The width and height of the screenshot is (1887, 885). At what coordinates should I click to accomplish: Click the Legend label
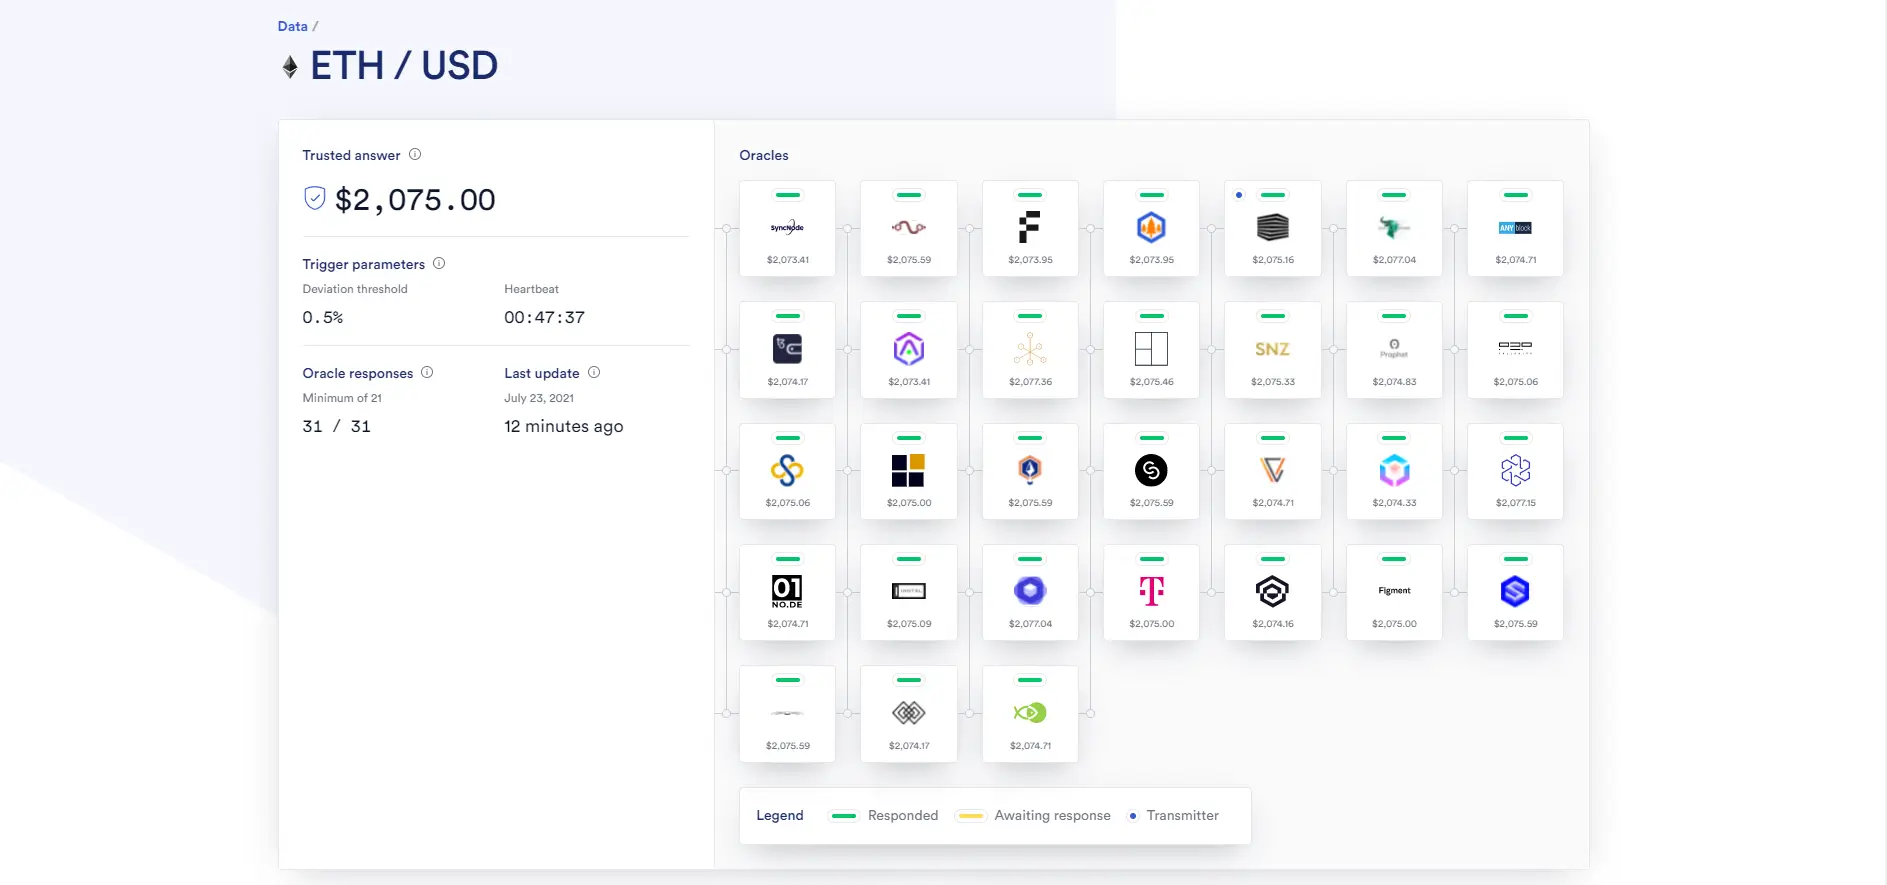click(x=780, y=815)
